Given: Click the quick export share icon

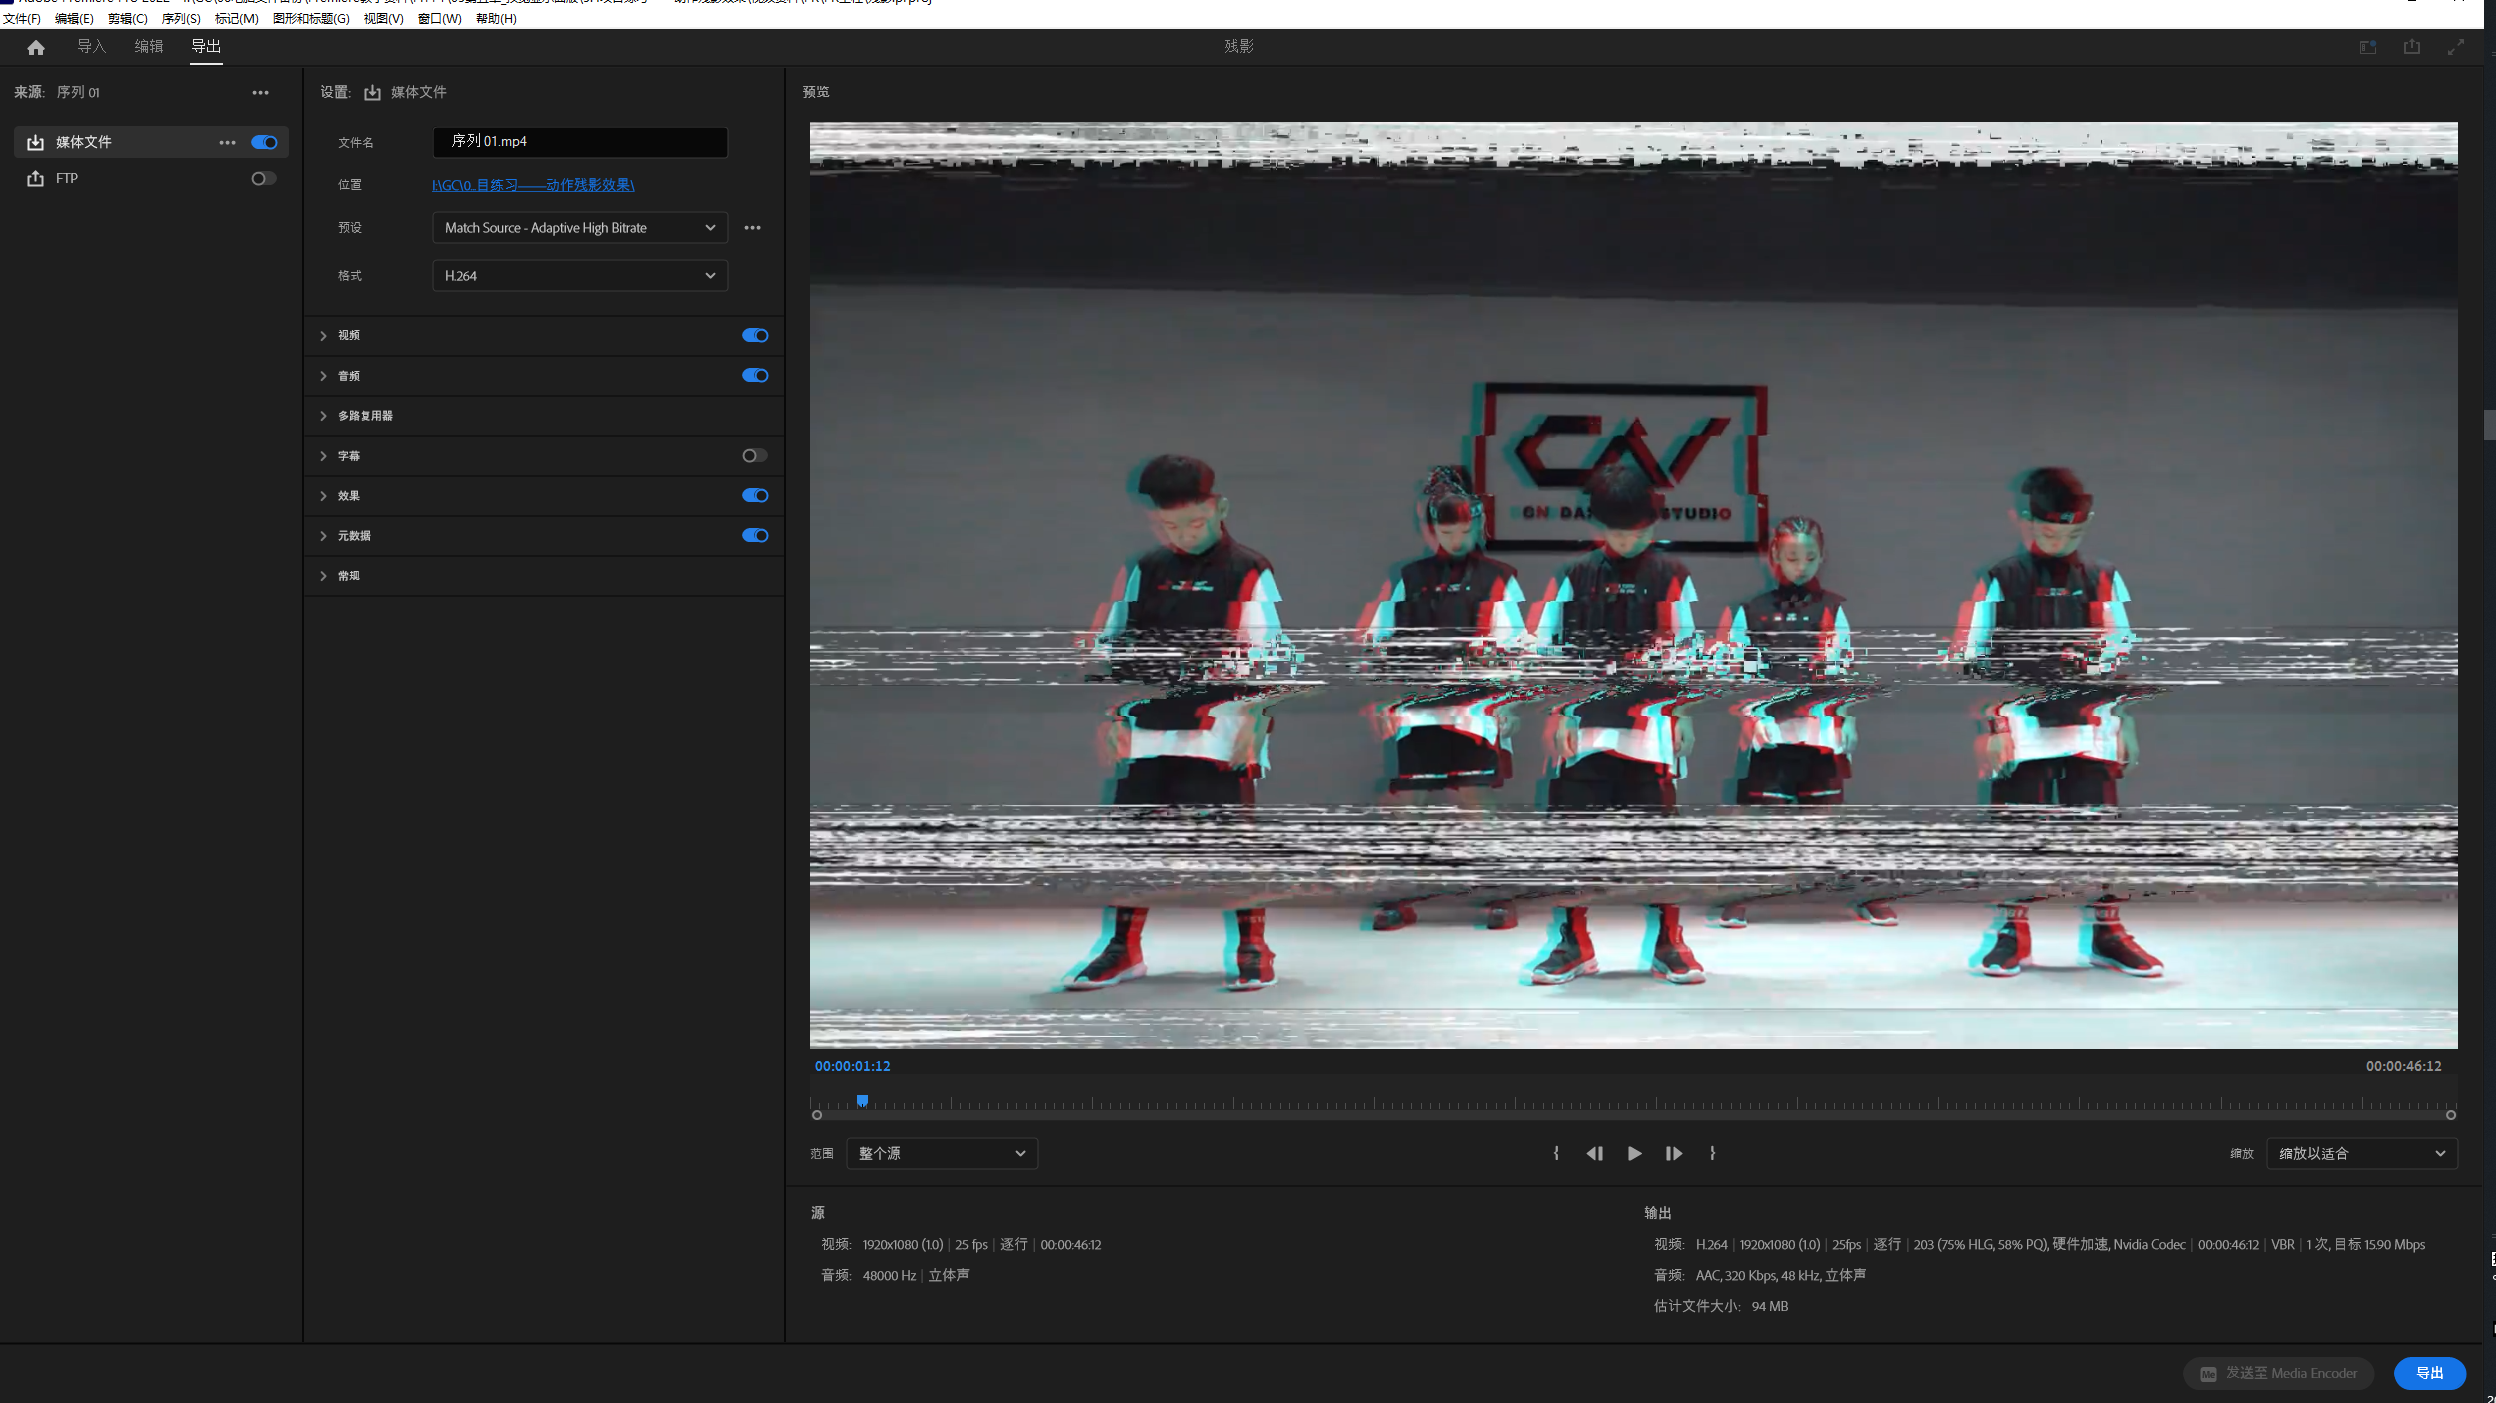Looking at the screenshot, I should click(2411, 47).
